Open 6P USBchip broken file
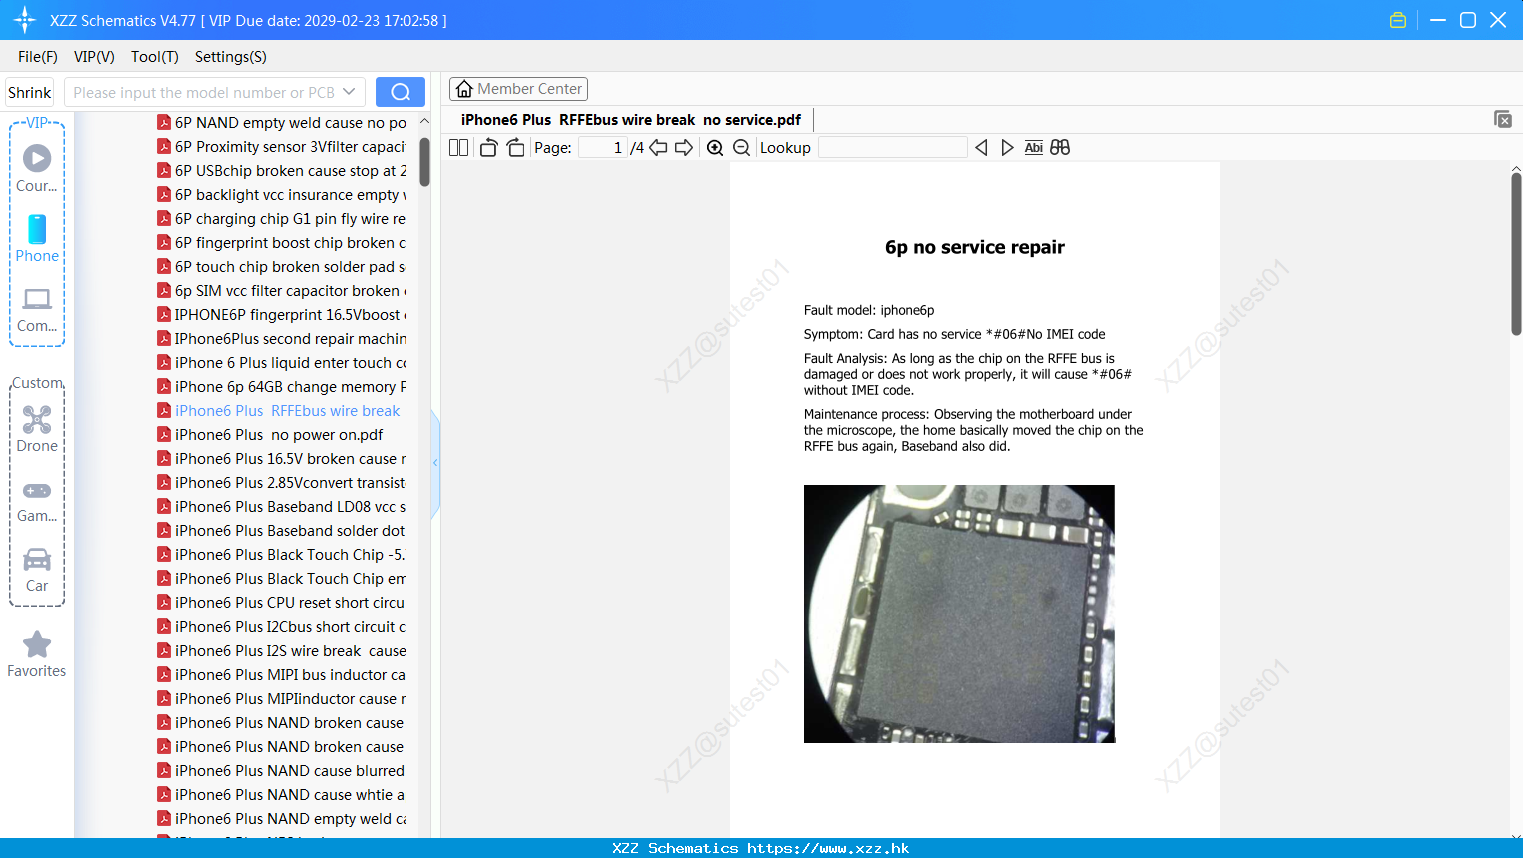Viewport: 1523px width, 858px height. click(x=282, y=170)
